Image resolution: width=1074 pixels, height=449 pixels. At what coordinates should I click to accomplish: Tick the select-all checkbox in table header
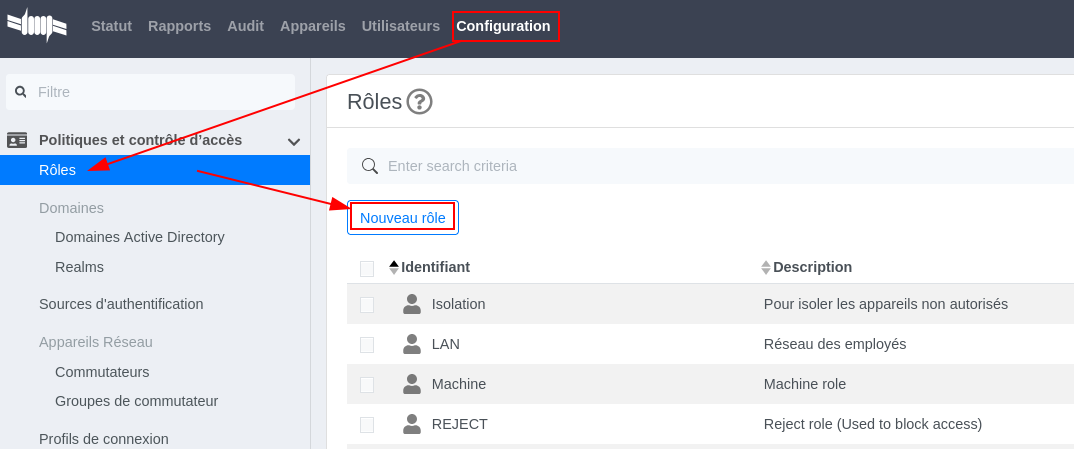367,268
